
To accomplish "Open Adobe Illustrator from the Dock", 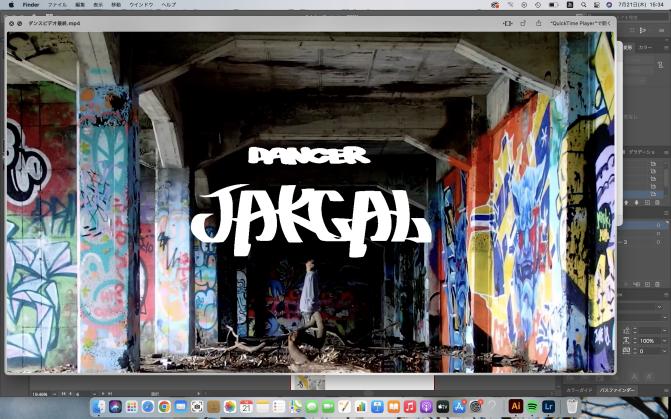I will coord(516,406).
